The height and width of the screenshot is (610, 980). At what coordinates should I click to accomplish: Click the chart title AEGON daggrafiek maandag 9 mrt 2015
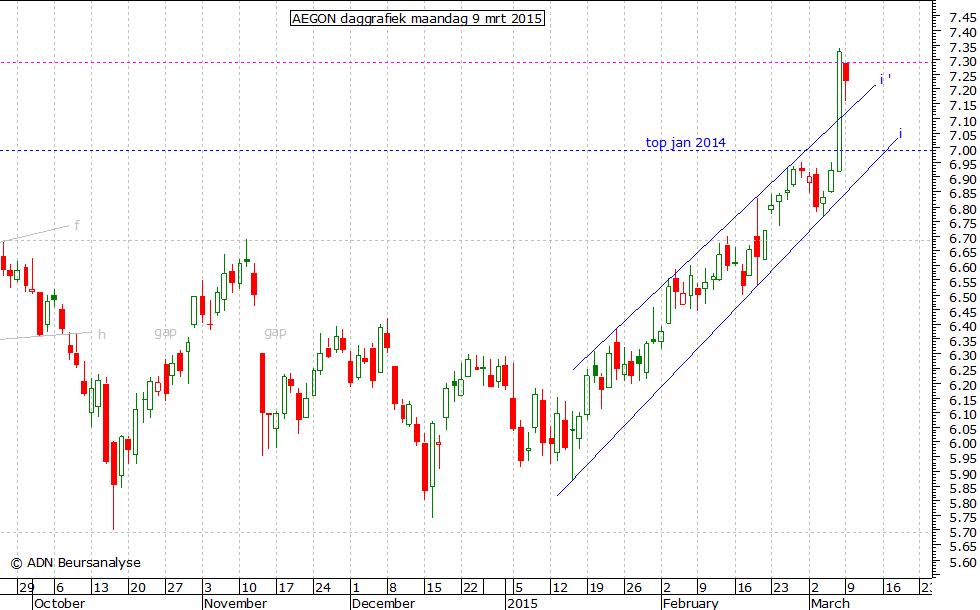click(x=418, y=18)
